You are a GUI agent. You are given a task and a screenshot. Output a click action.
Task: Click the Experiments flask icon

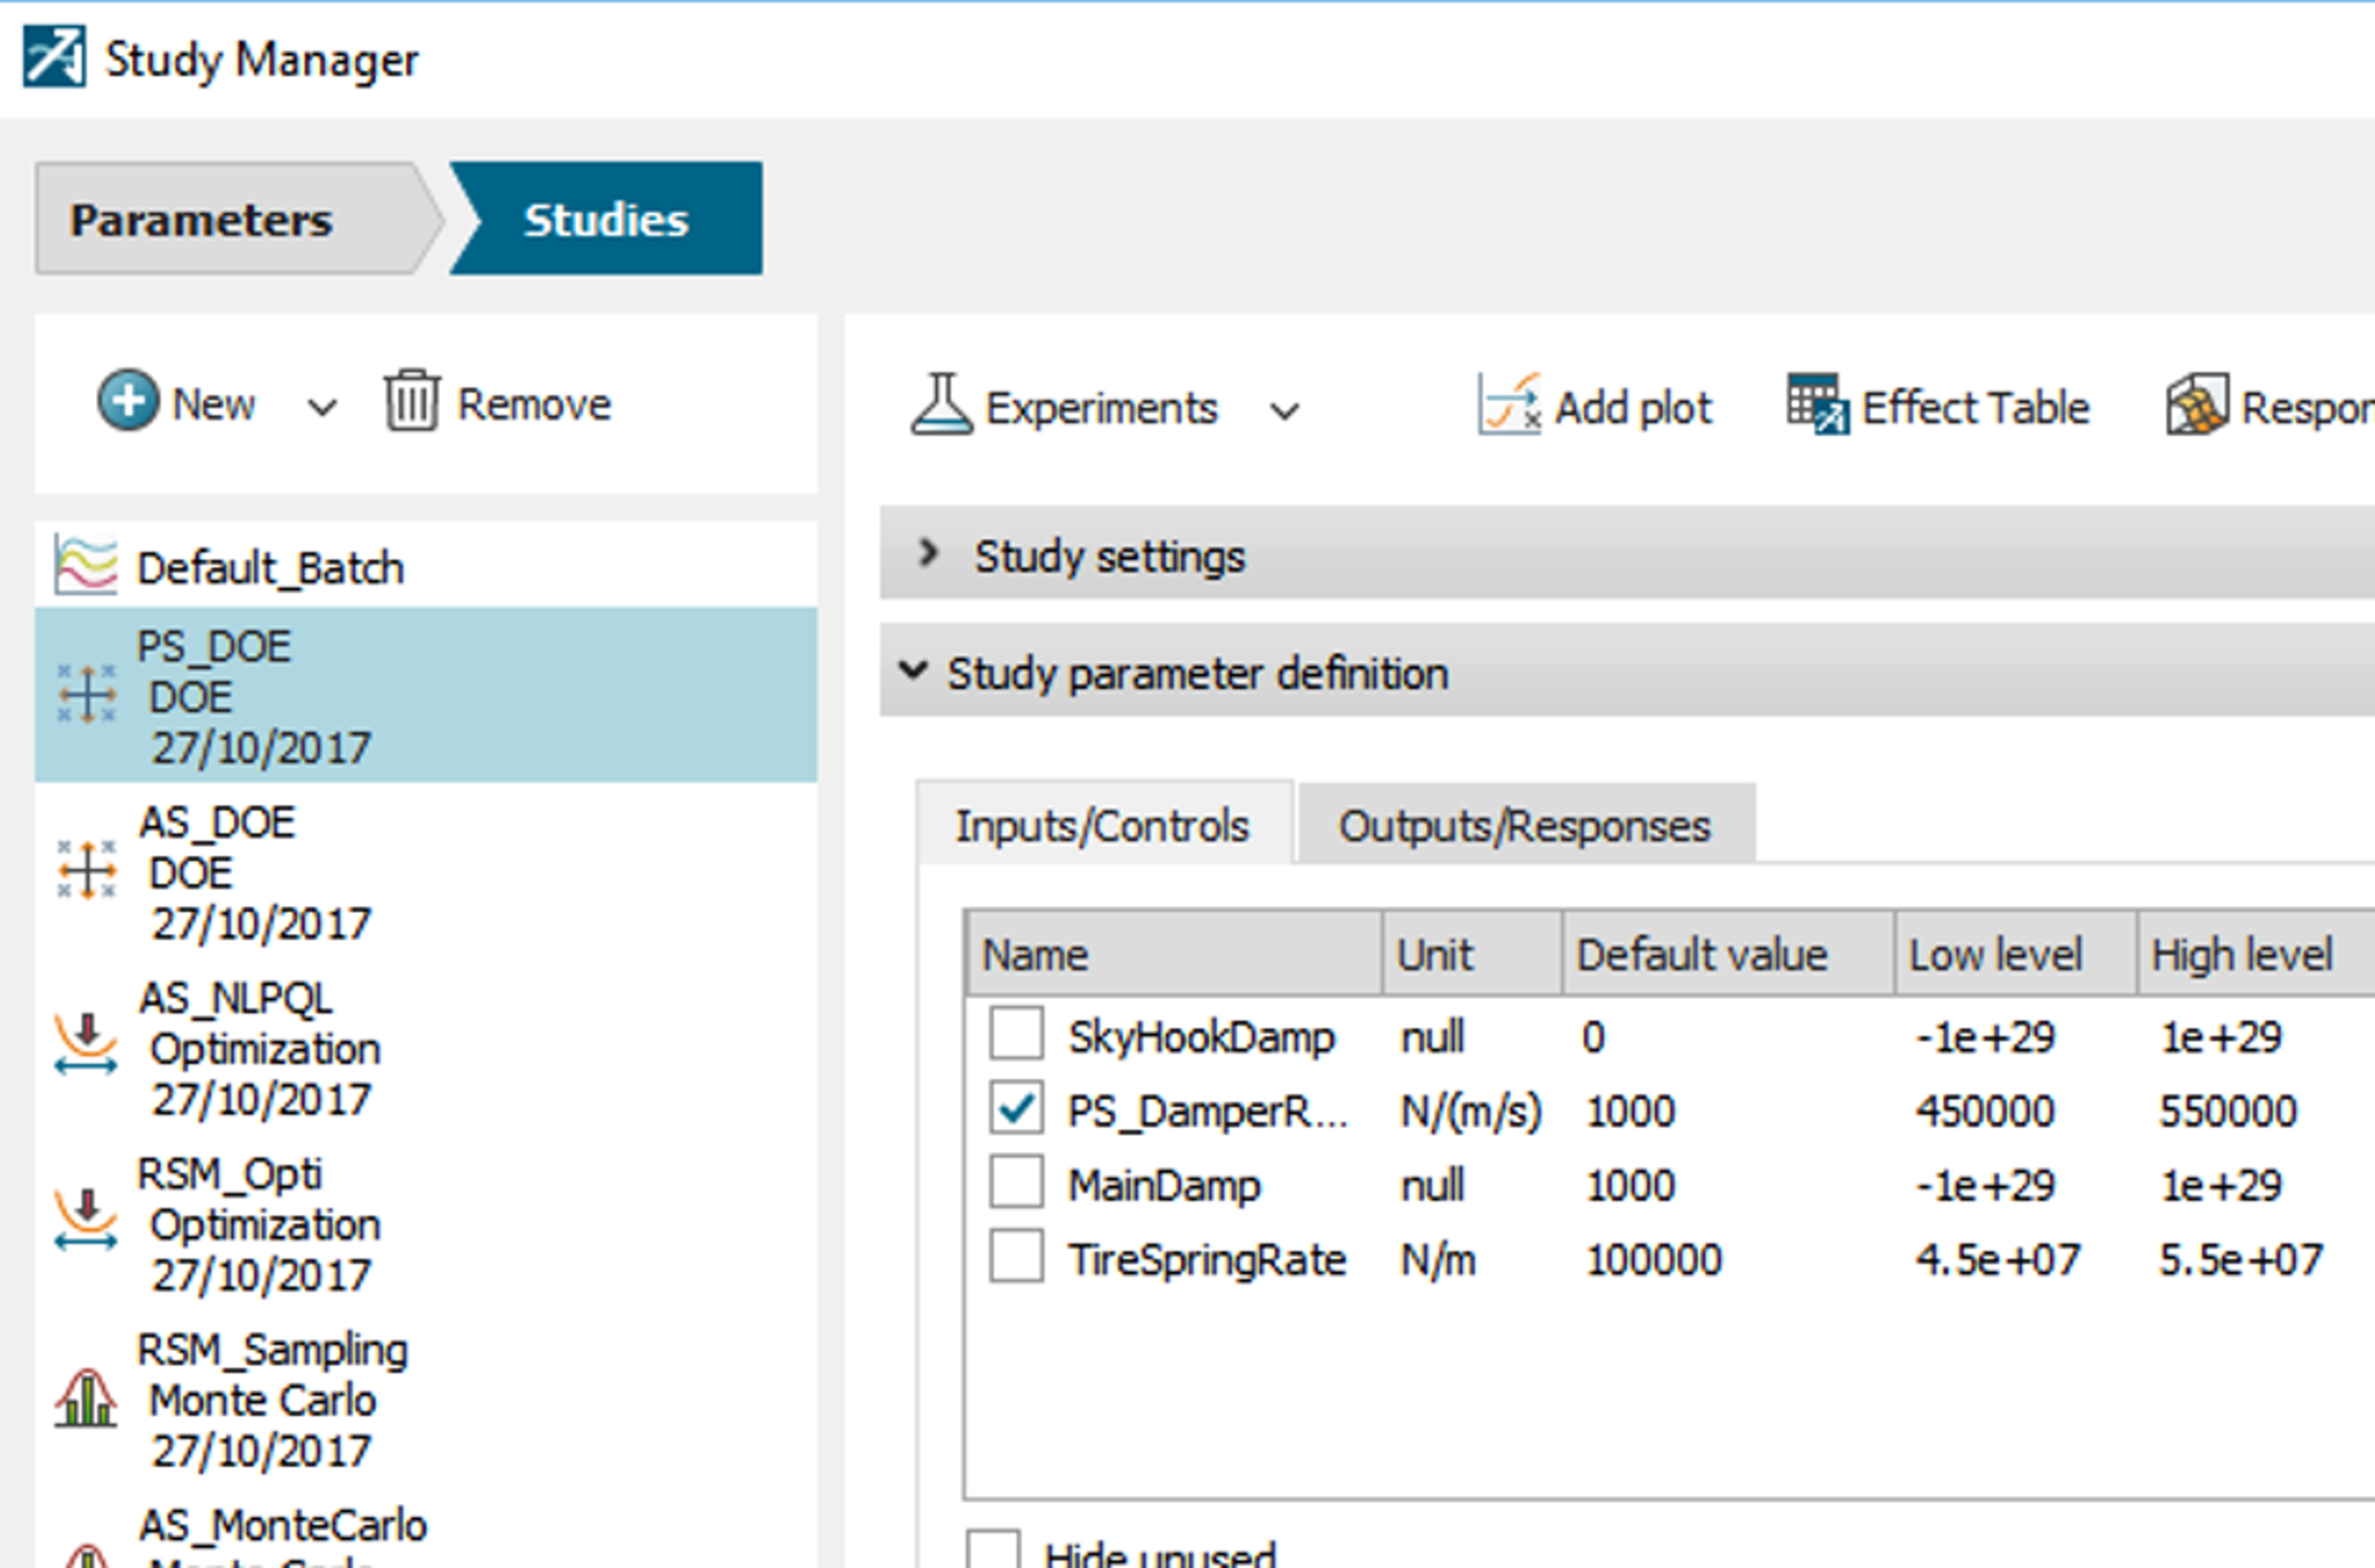click(x=941, y=404)
